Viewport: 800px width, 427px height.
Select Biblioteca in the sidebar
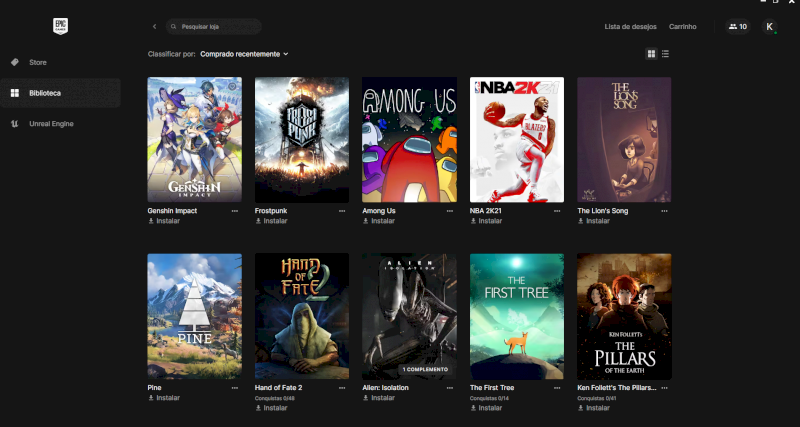coord(44,93)
